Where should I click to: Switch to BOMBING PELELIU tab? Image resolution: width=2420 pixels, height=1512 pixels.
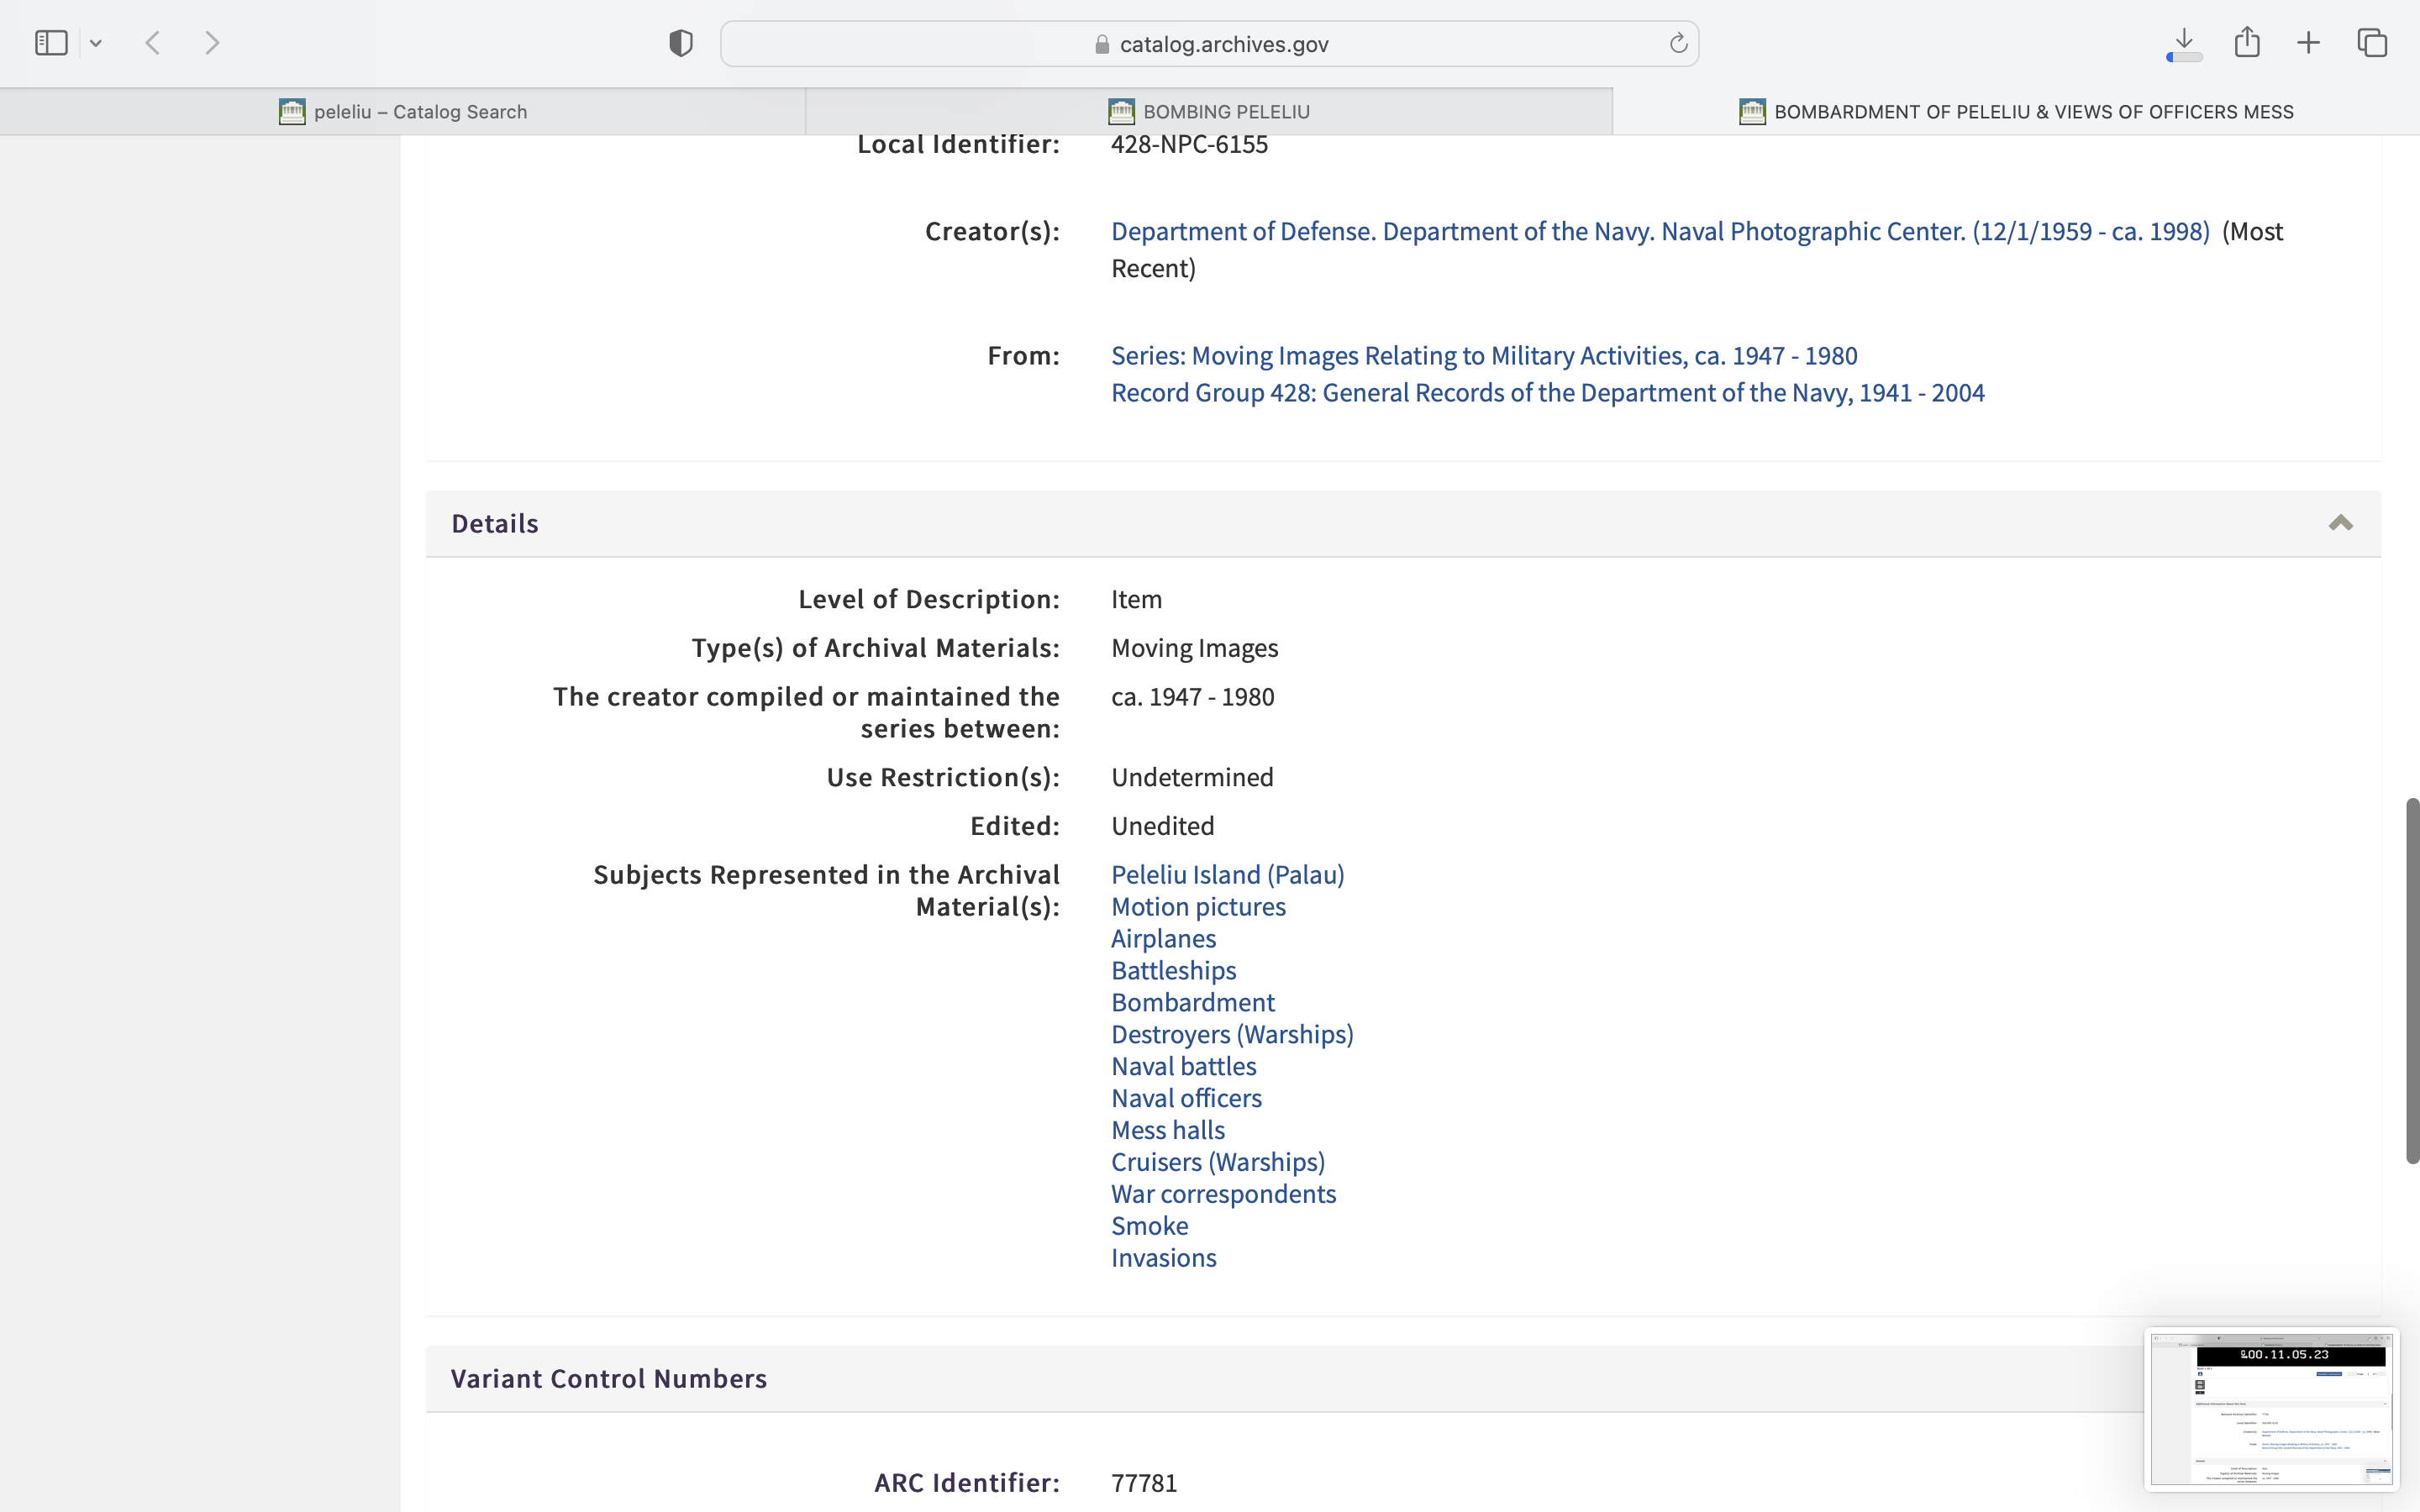point(1209,112)
